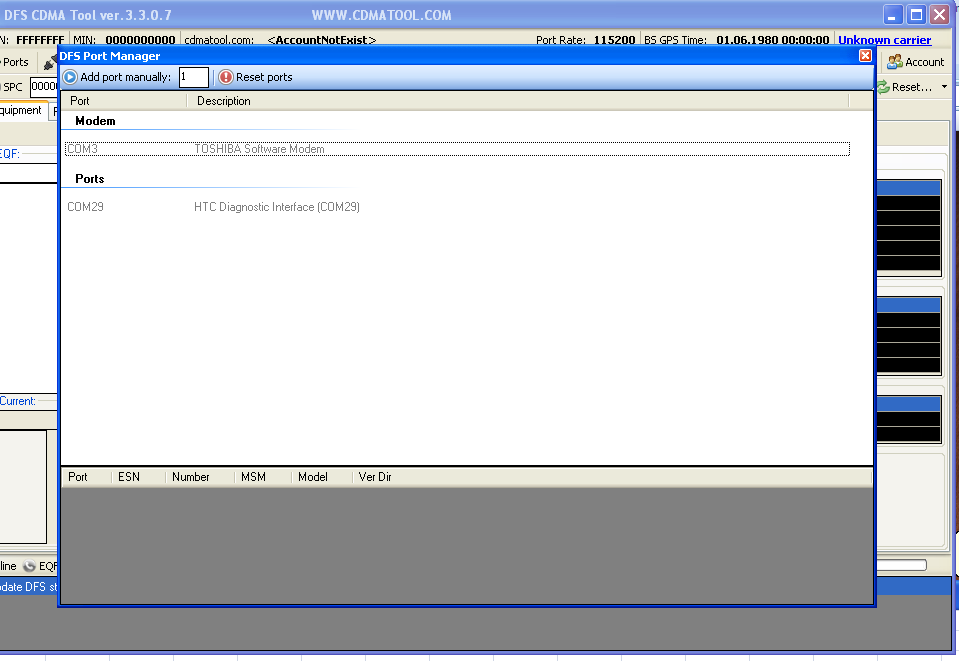Click the Reset button in main toolbar
The height and width of the screenshot is (661, 959).
pyautogui.click(x=905, y=87)
